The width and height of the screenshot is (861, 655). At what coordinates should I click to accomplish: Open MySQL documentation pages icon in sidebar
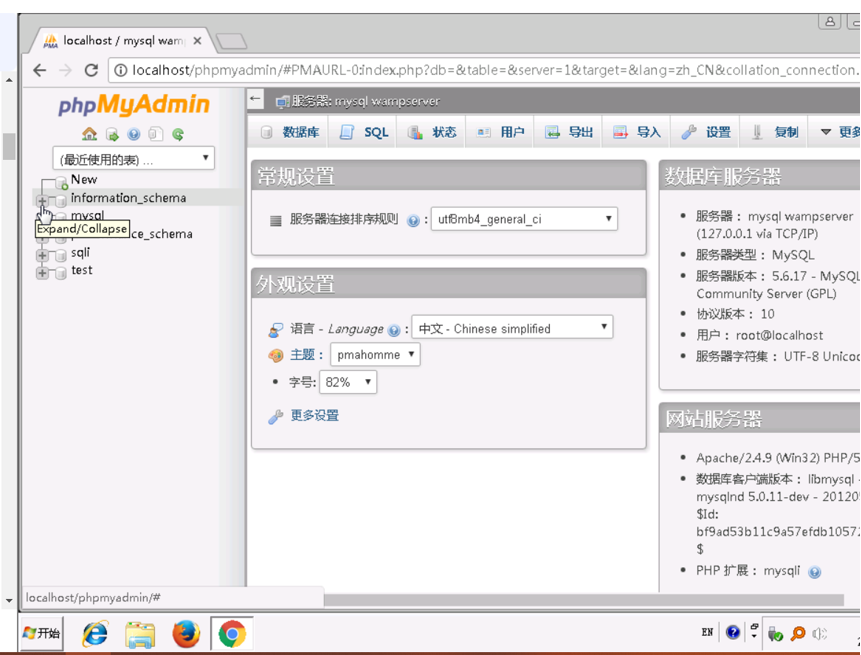pos(156,134)
